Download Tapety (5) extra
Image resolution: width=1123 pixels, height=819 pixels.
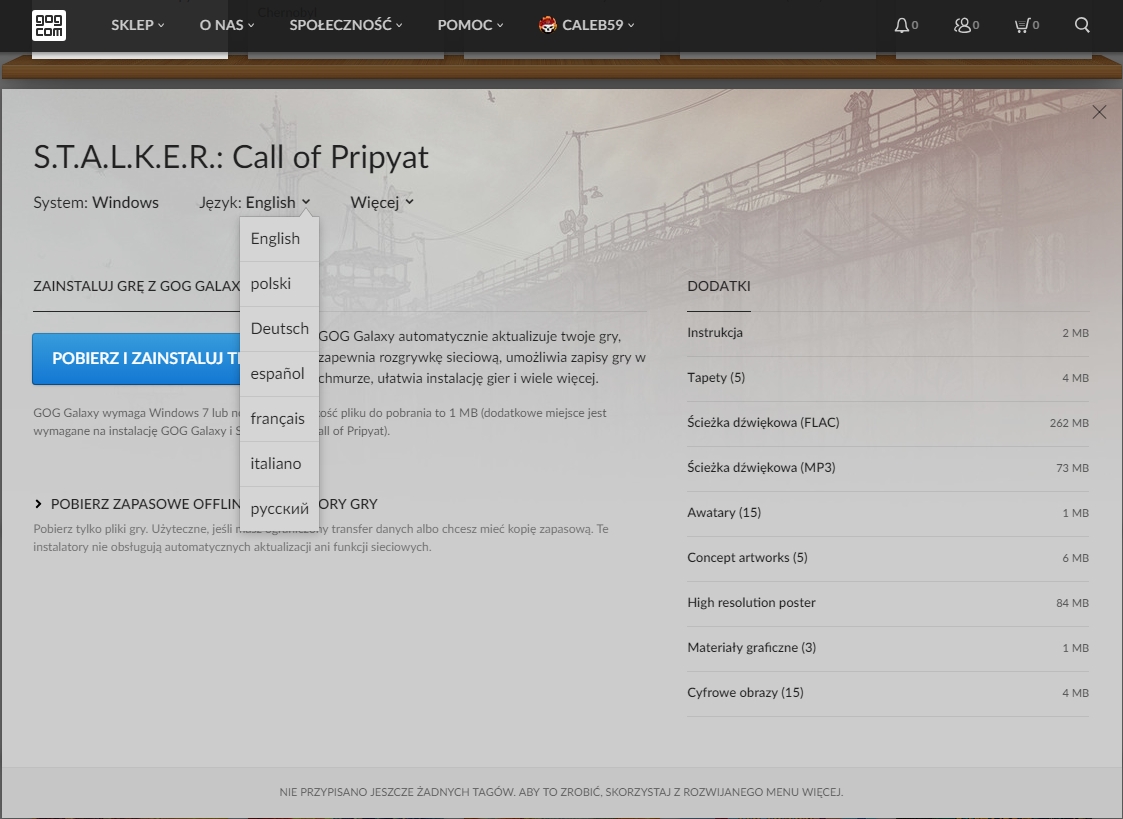pyautogui.click(x=887, y=378)
